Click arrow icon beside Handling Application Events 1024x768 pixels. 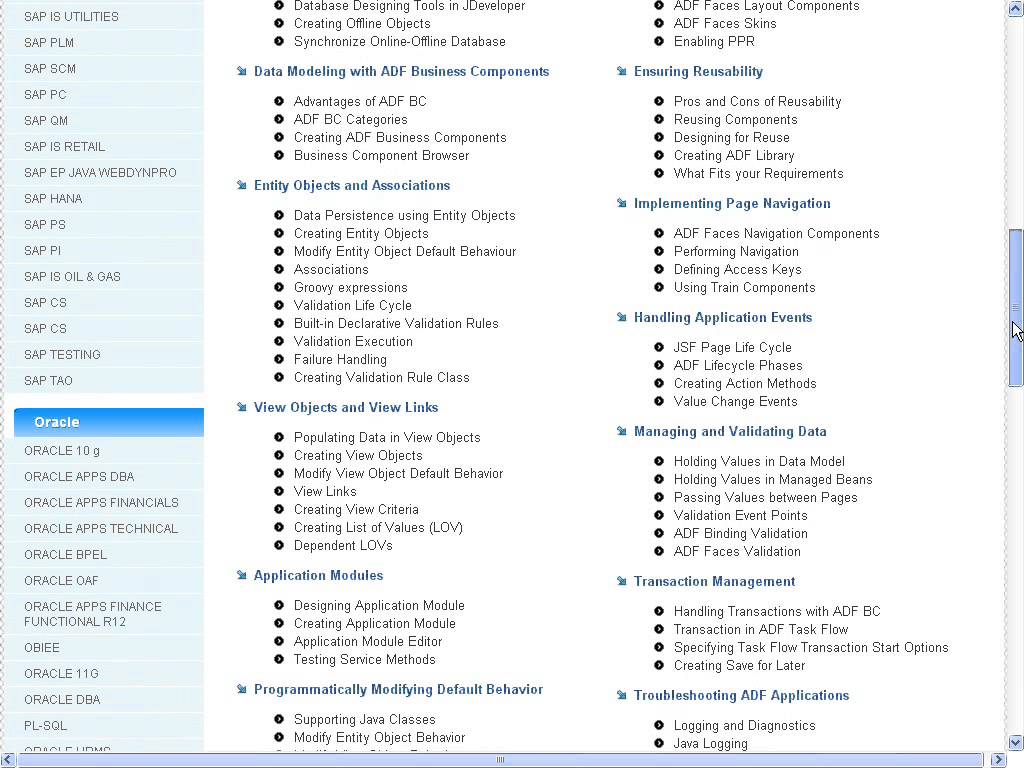(x=622, y=317)
